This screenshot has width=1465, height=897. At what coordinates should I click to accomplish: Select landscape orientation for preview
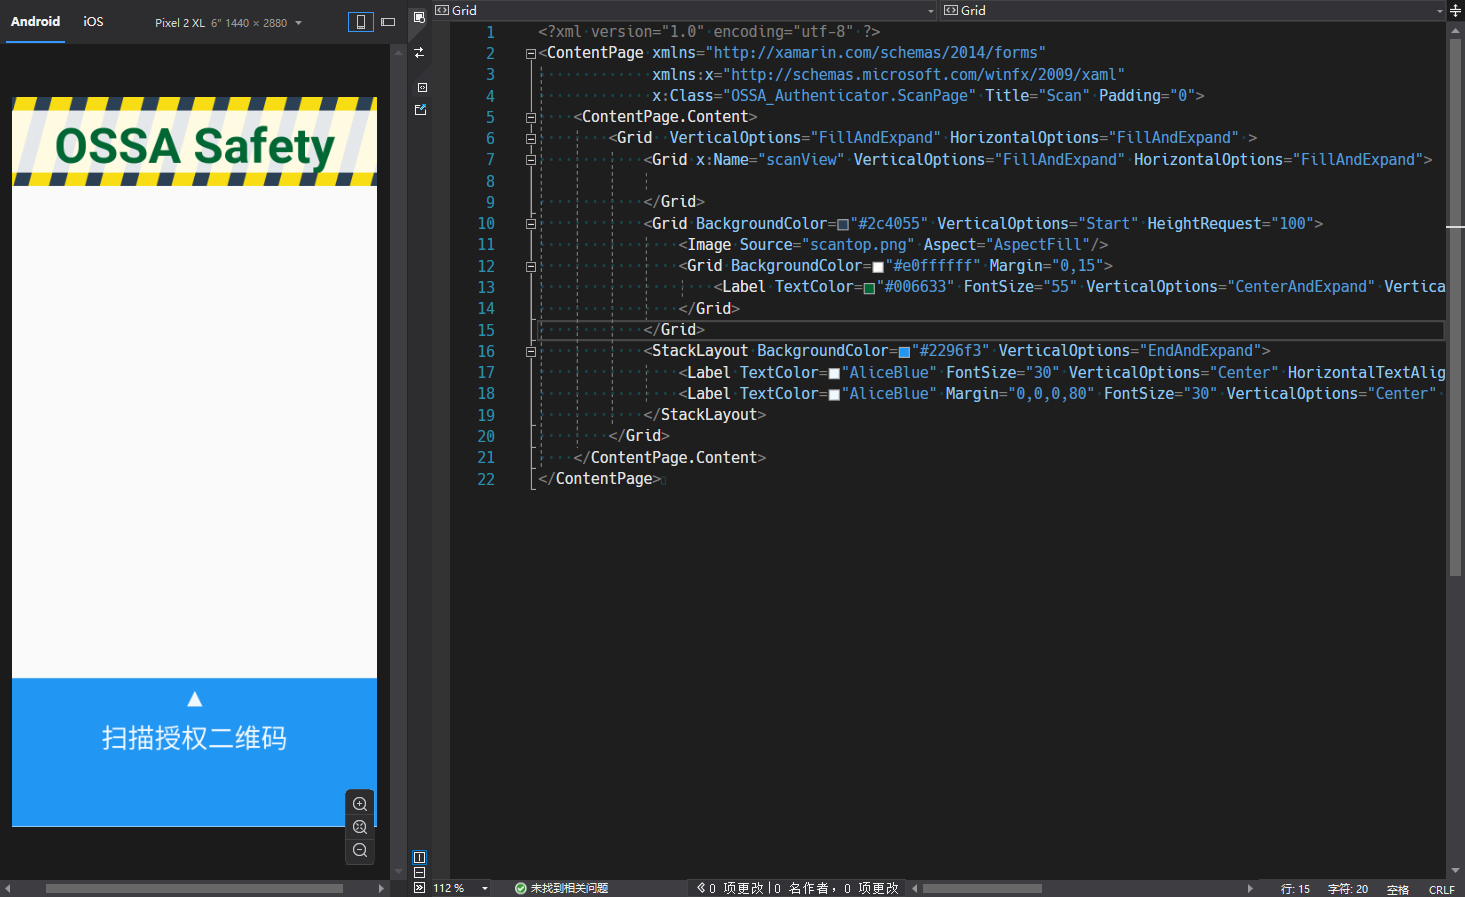pyautogui.click(x=388, y=22)
